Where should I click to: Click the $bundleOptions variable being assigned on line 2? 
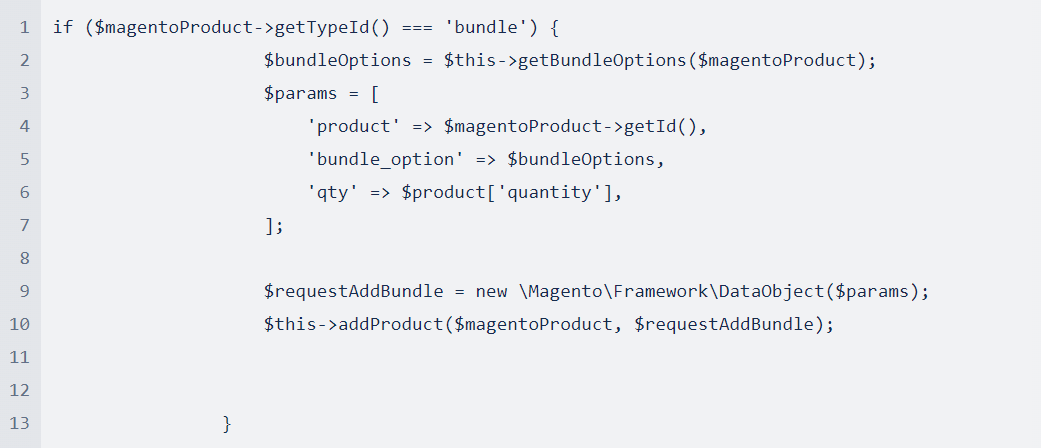[338, 60]
